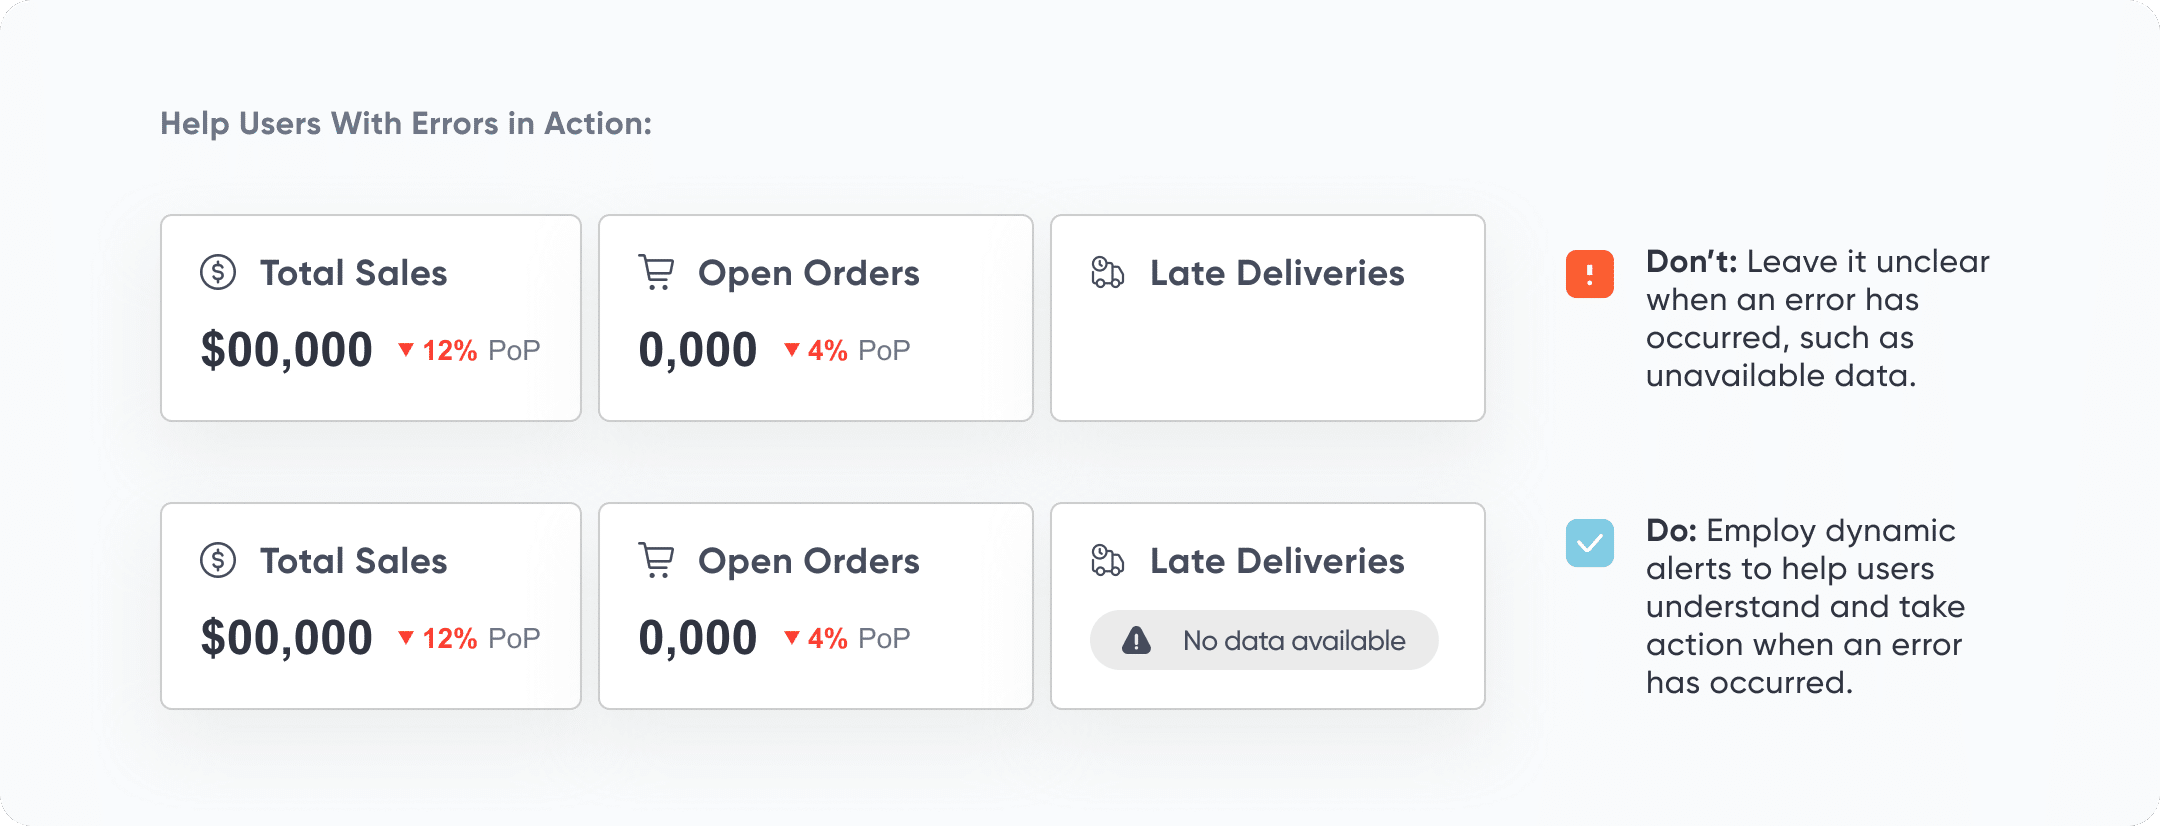Click the Don't: Leave it unclear guidance text
Screen dimensions: 2160x826
point(1817,318)
